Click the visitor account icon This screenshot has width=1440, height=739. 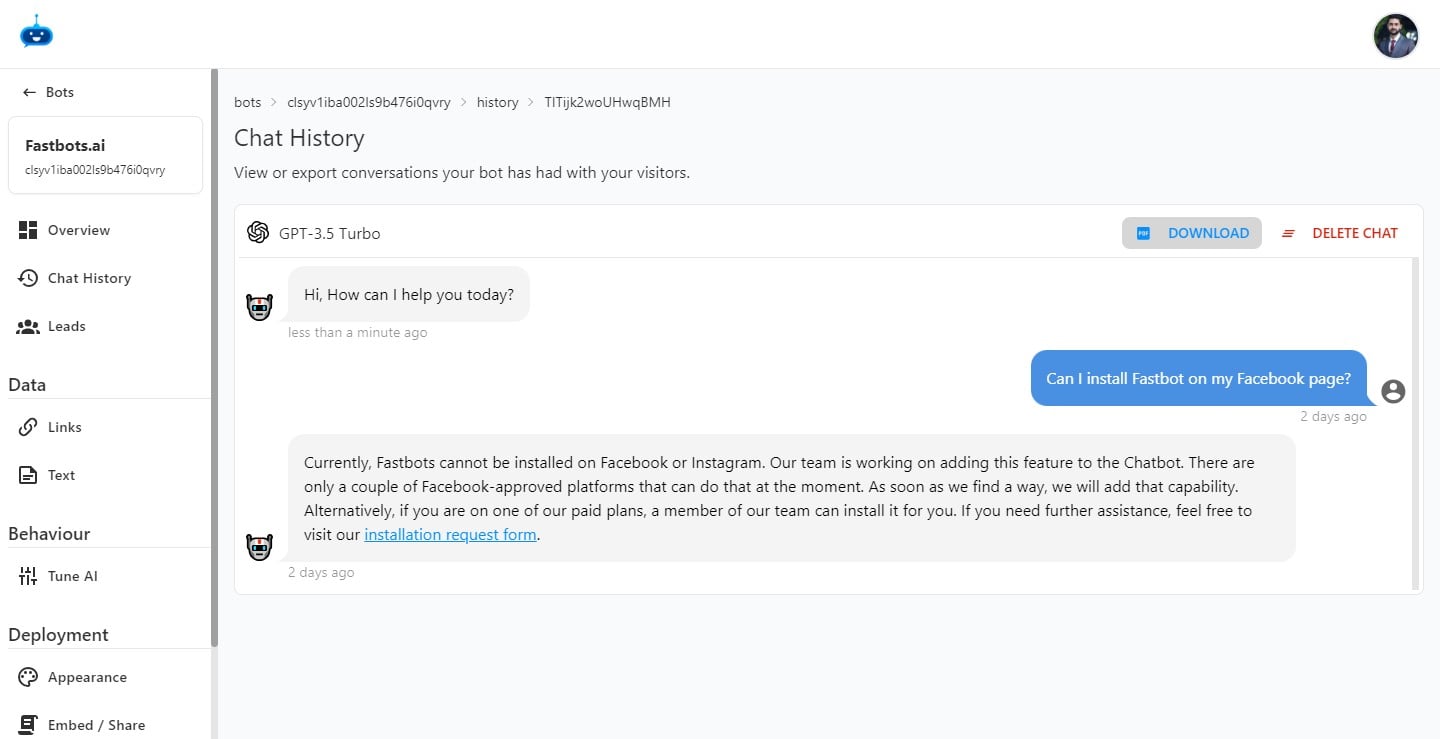1393,391
